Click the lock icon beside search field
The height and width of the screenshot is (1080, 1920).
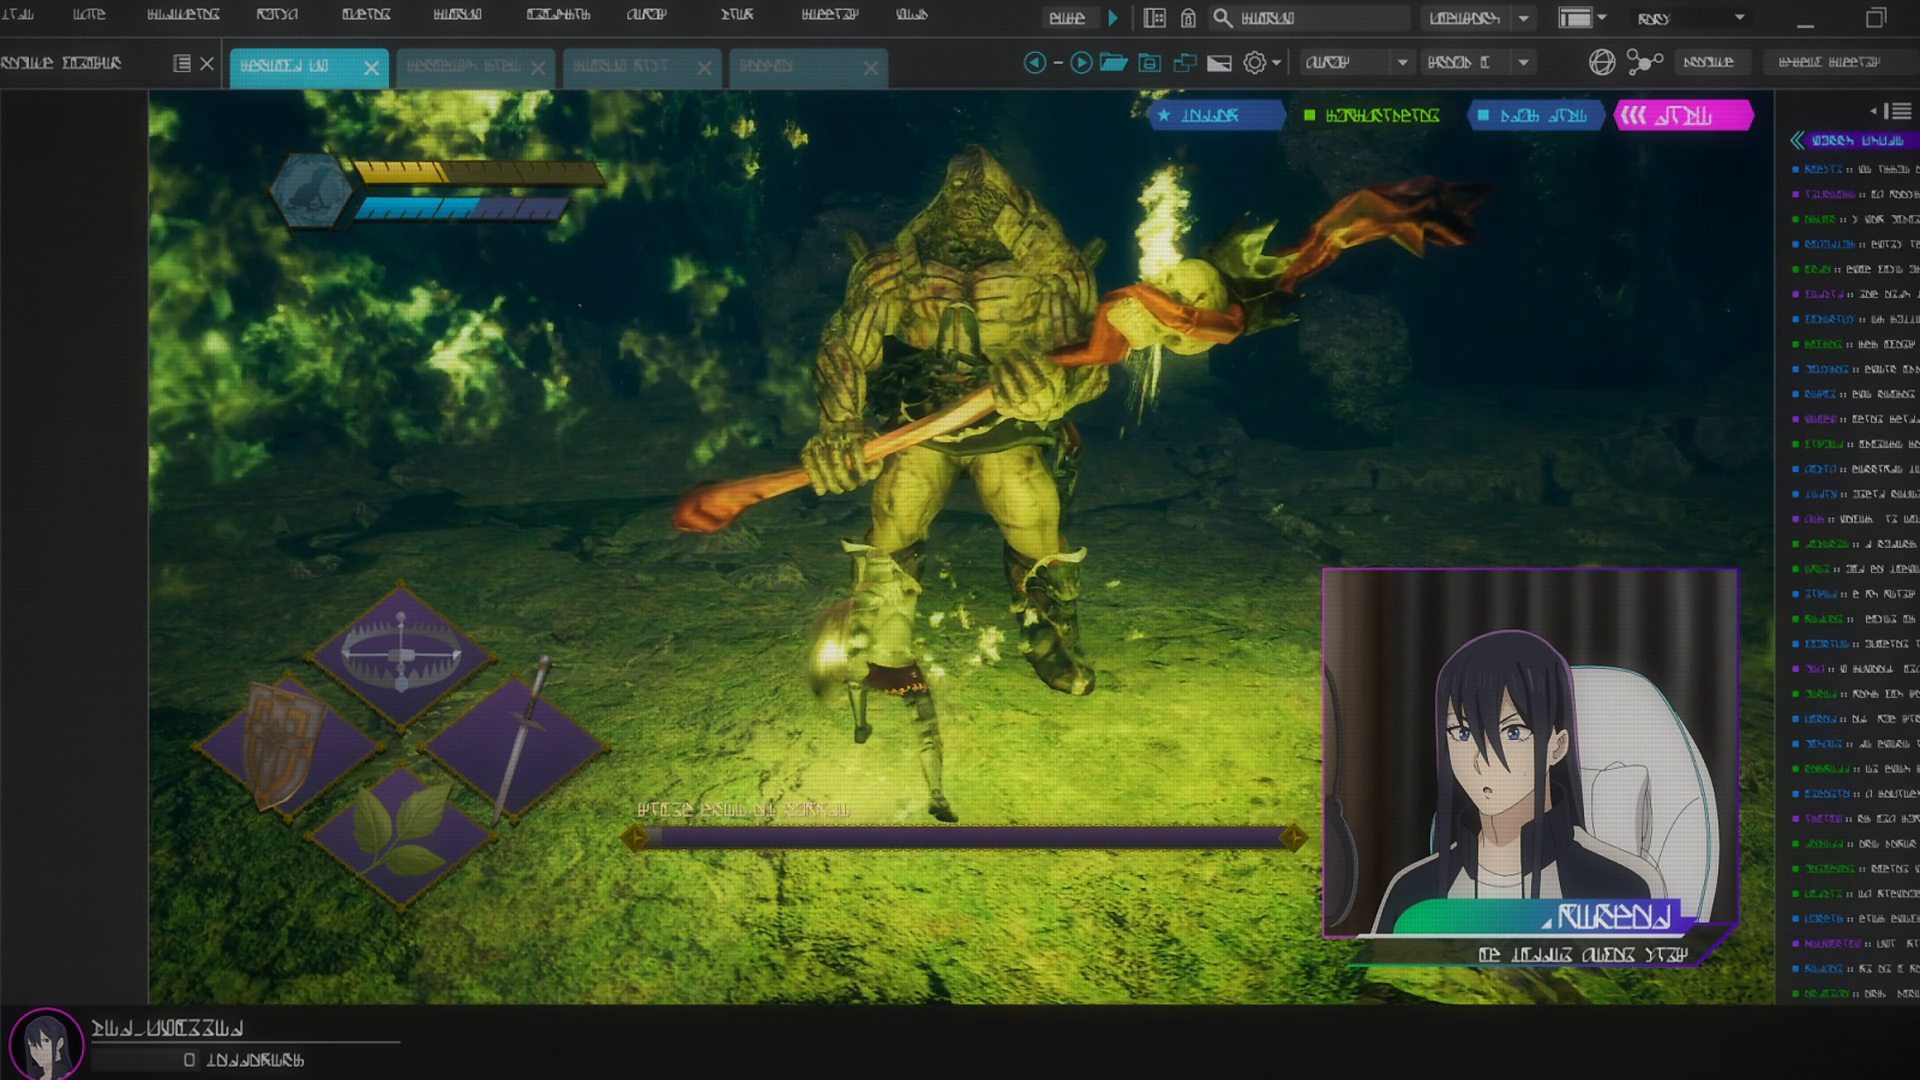[1188, 18]
